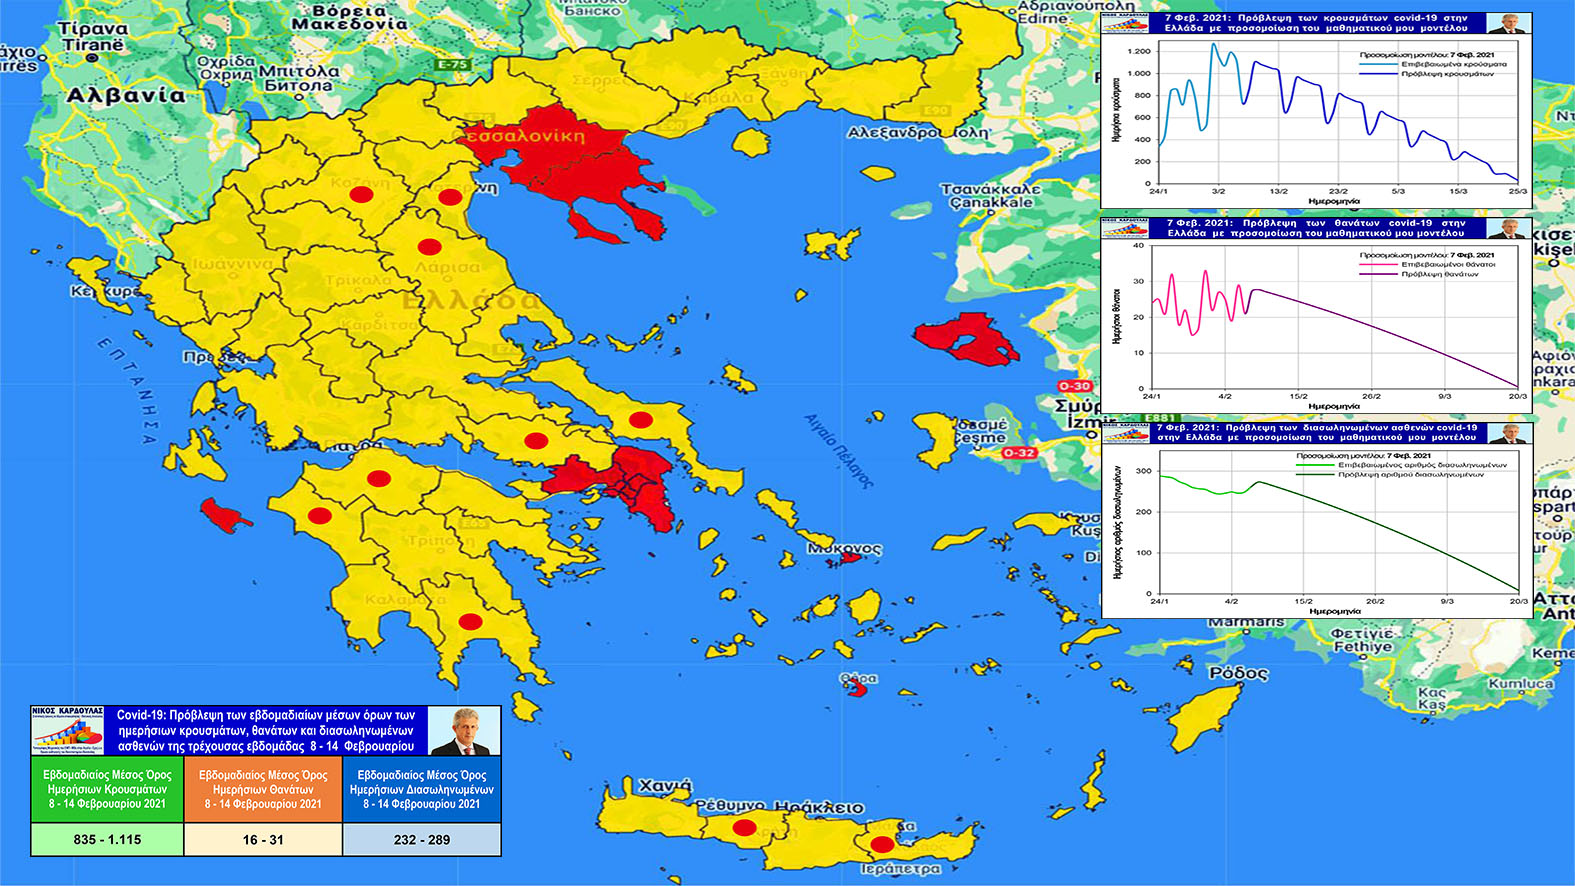This screenshot has width=1575, height=886.
Task: Select the red dot in central Crete
Action: pos(743,828)
